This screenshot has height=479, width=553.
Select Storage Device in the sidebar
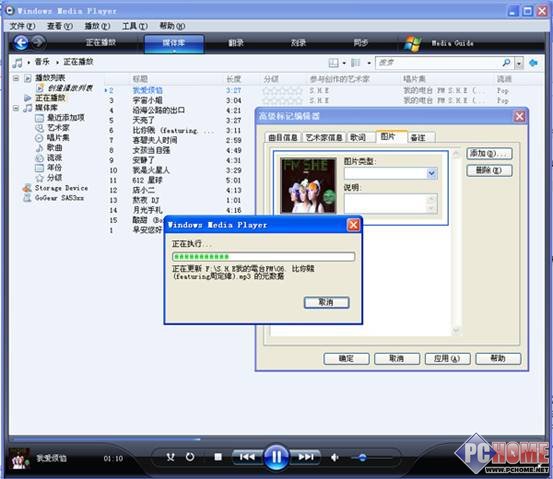click(x=61, y=188)
